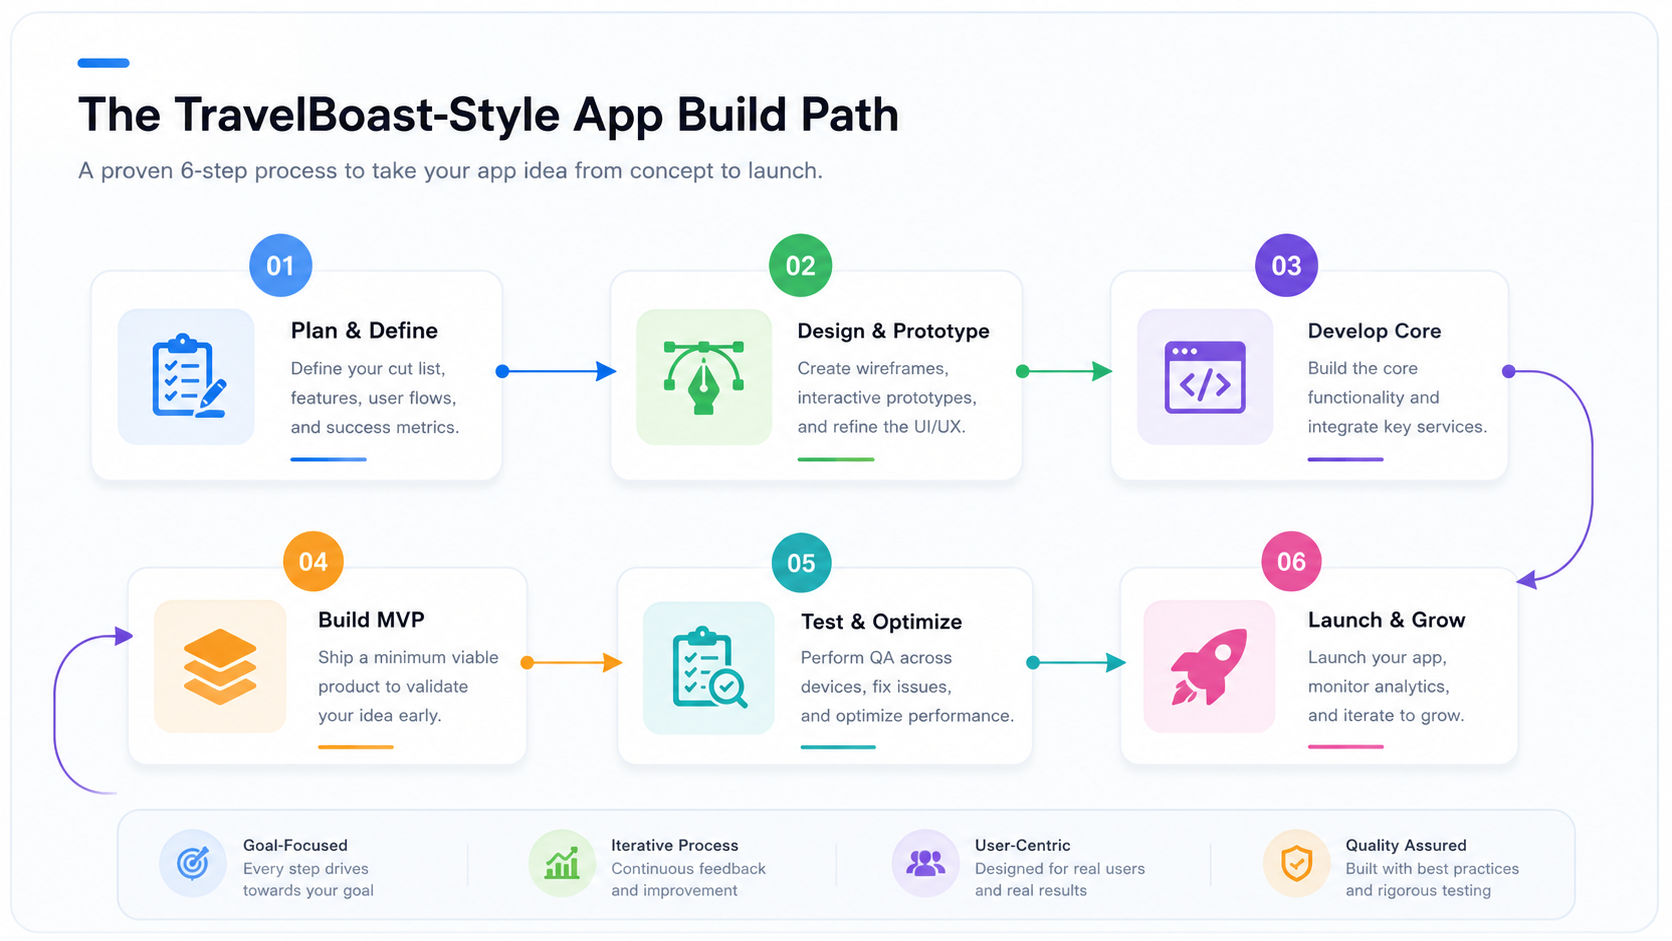Click the clipboard checklist icon for Plan & Define
Screen dimensions: 1672x941
[187, 376]
